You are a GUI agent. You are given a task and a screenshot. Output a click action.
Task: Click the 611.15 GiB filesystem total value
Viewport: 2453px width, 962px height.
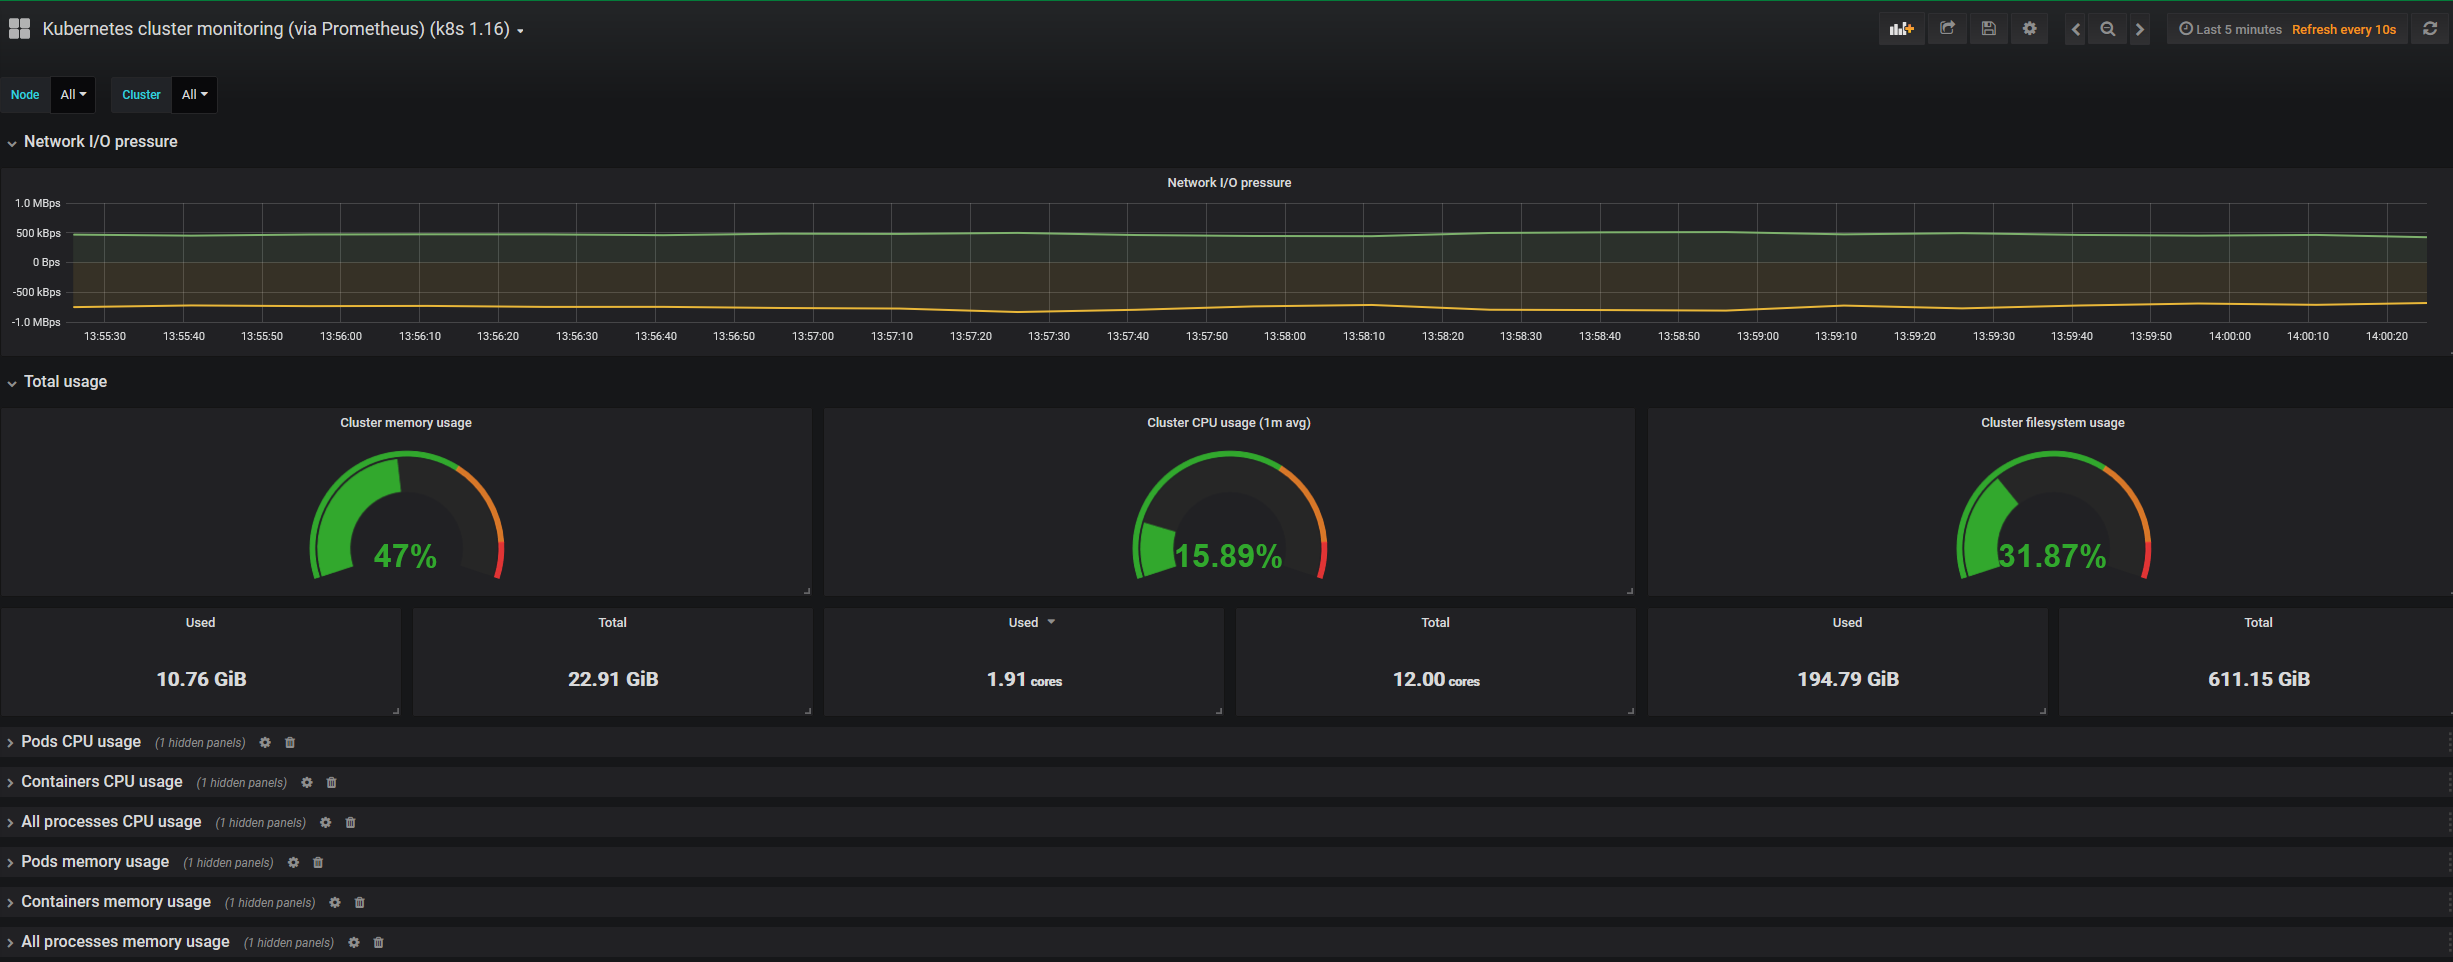pos(2259,679)
